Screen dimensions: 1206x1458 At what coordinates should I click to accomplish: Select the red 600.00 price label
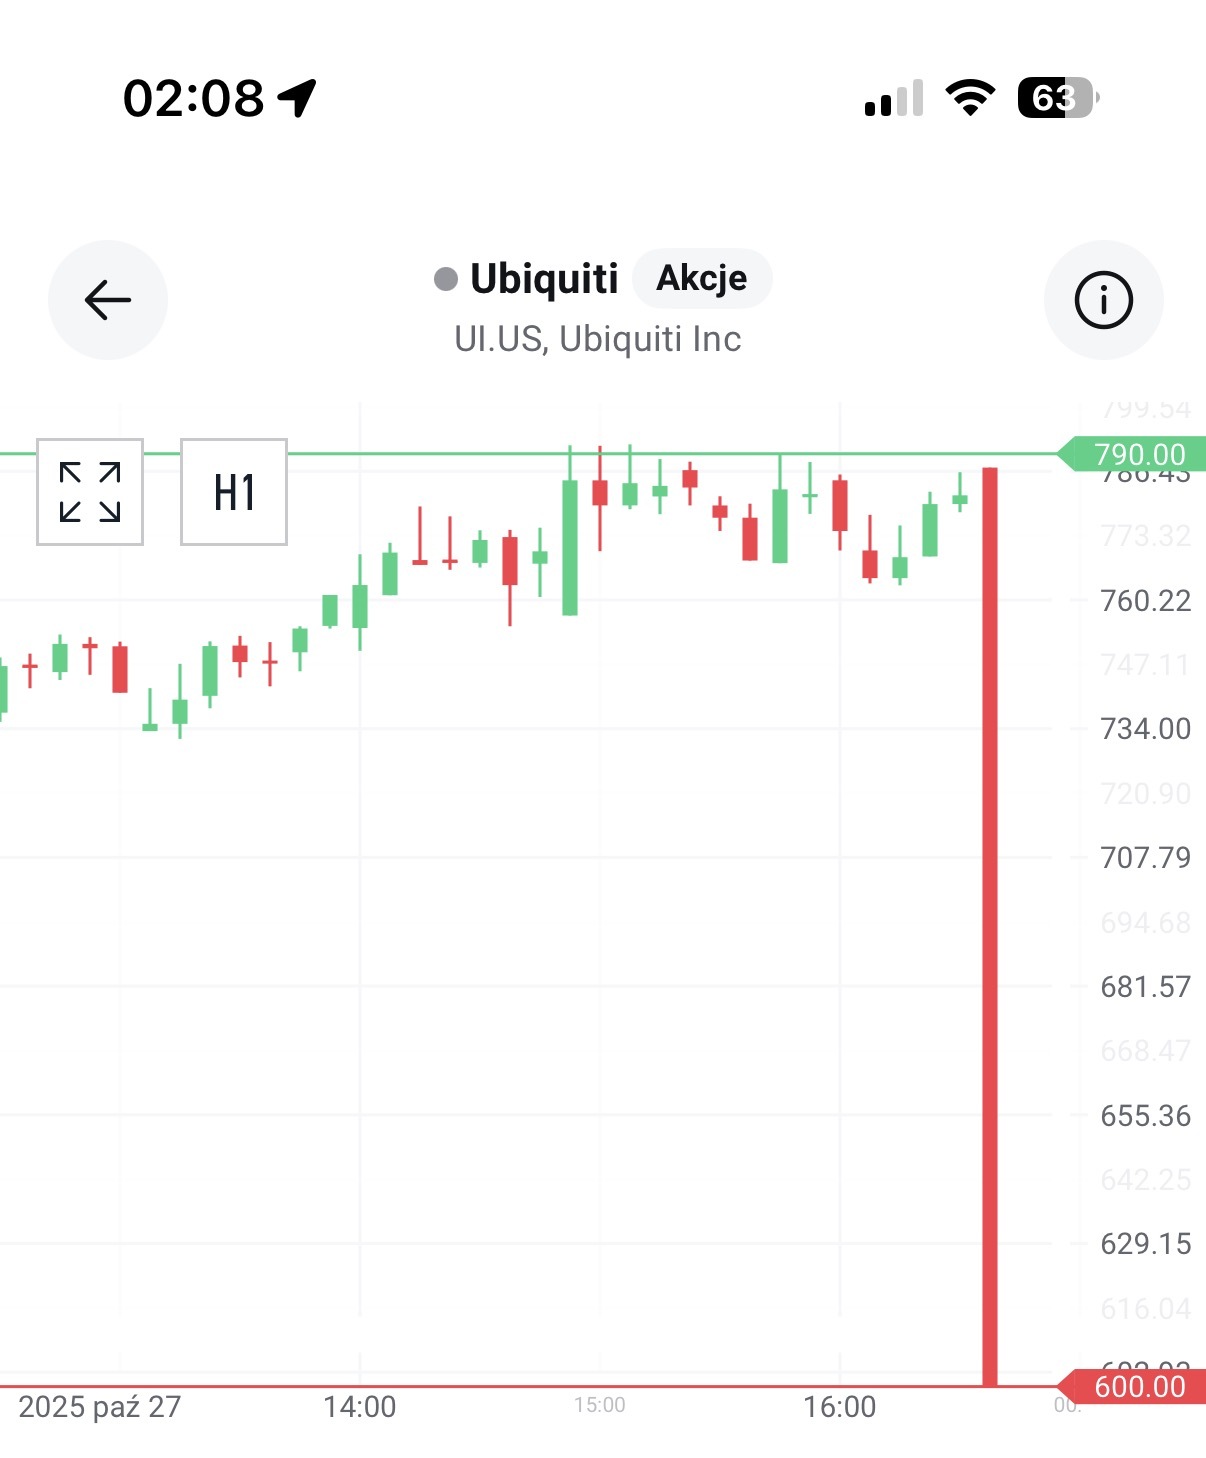(x=1138, y=1387)
